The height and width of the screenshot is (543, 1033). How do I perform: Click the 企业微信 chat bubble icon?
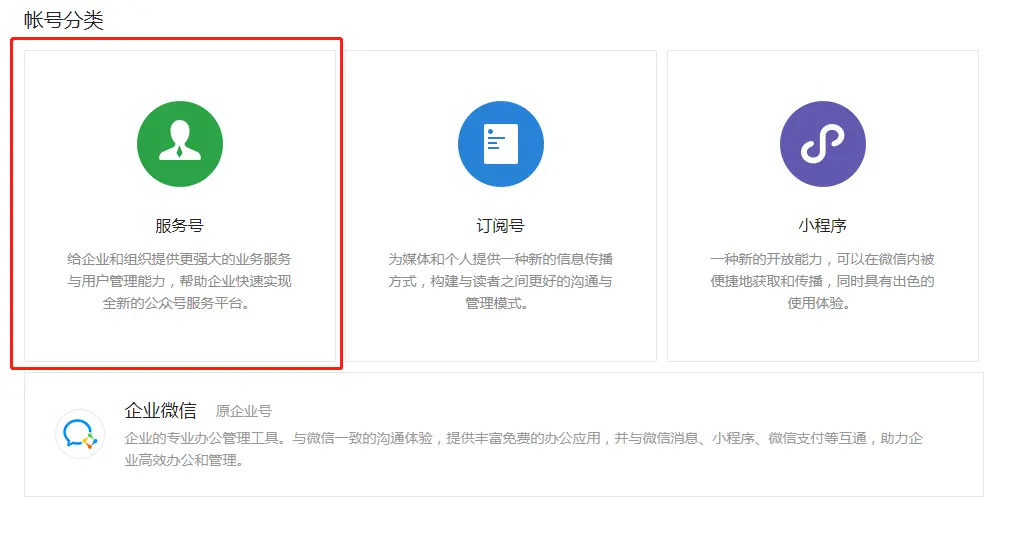pyautogui.click(x=80, y=434)
